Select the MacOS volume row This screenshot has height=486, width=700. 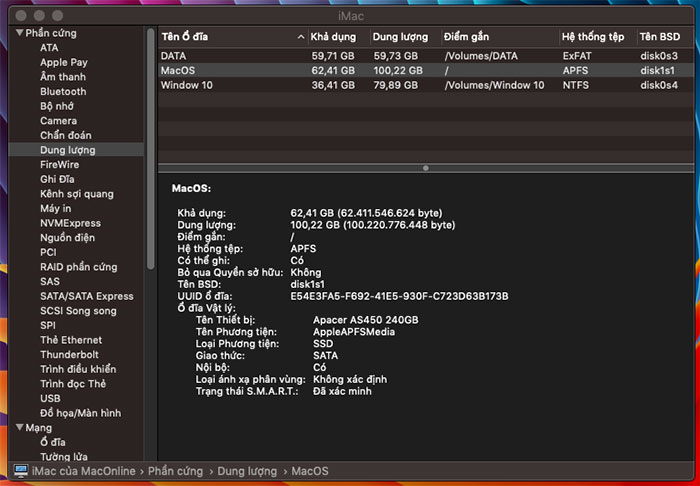tap(426, 71)
